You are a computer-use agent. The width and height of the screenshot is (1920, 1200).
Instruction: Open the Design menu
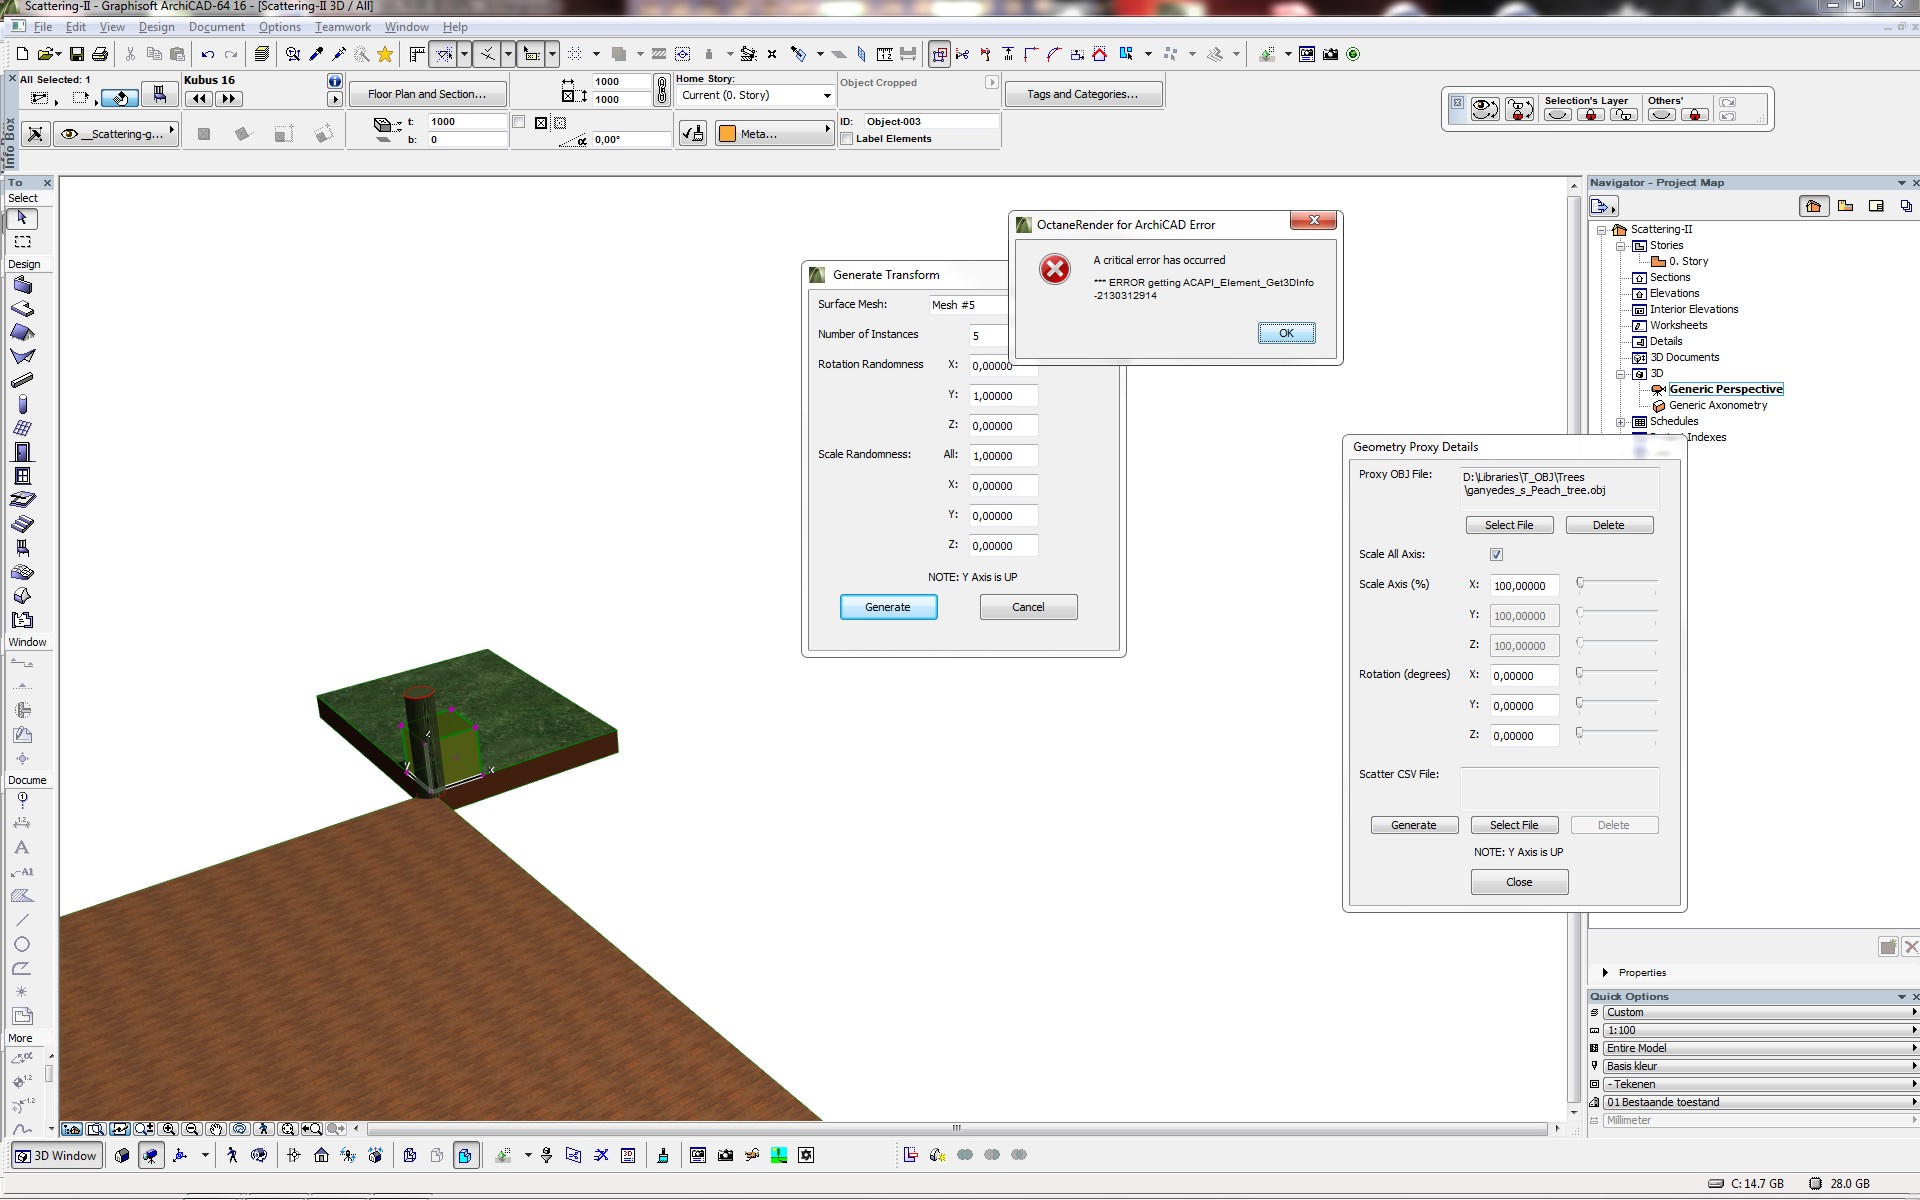click(x=156, y=27)
